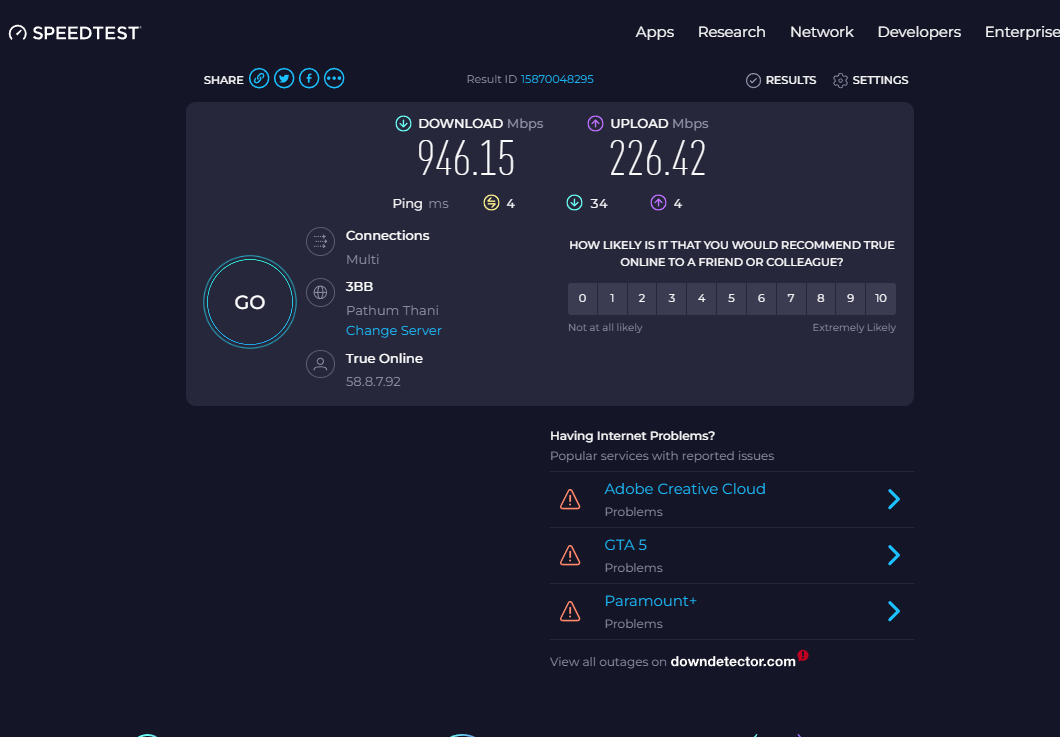Click the user icon beside True Online
This screenshot has width=1060, height=737.
[x=320, y=364]
